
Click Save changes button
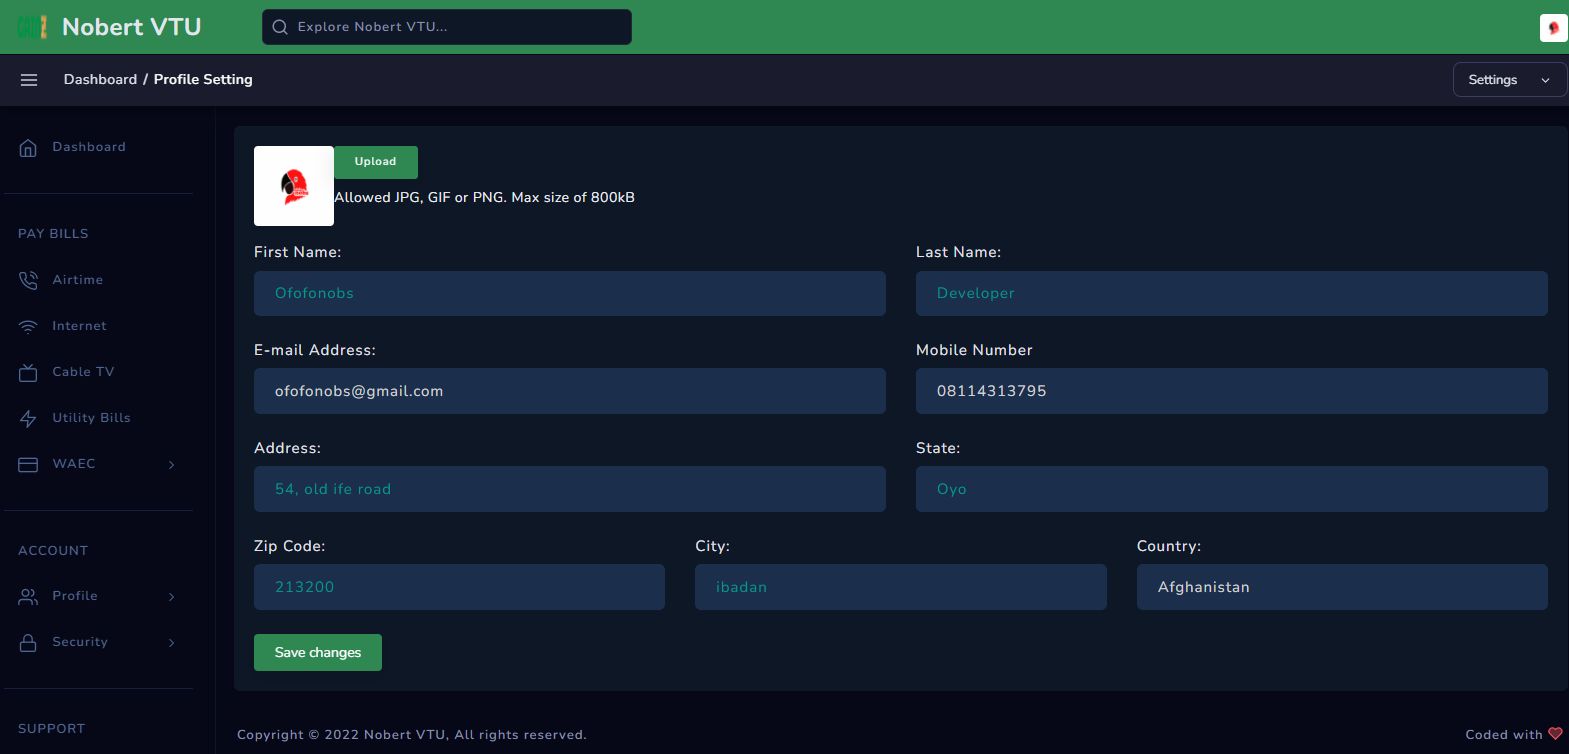pyautogui.click(x=318, y=653)
